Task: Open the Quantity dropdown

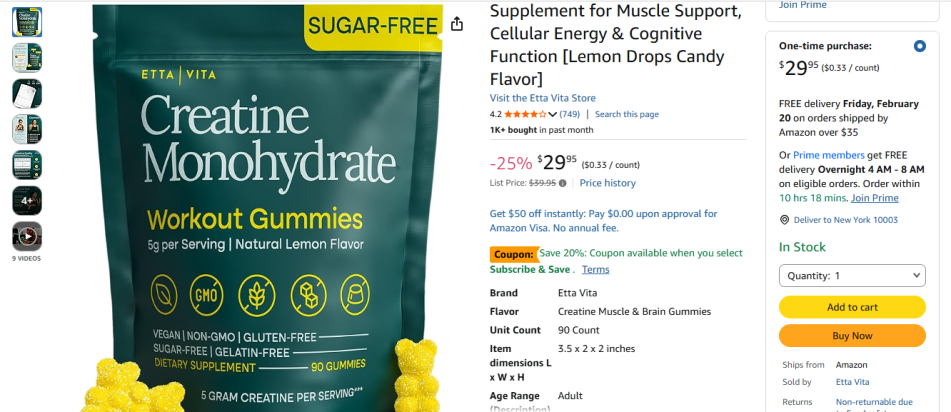Action: point(852,275)
